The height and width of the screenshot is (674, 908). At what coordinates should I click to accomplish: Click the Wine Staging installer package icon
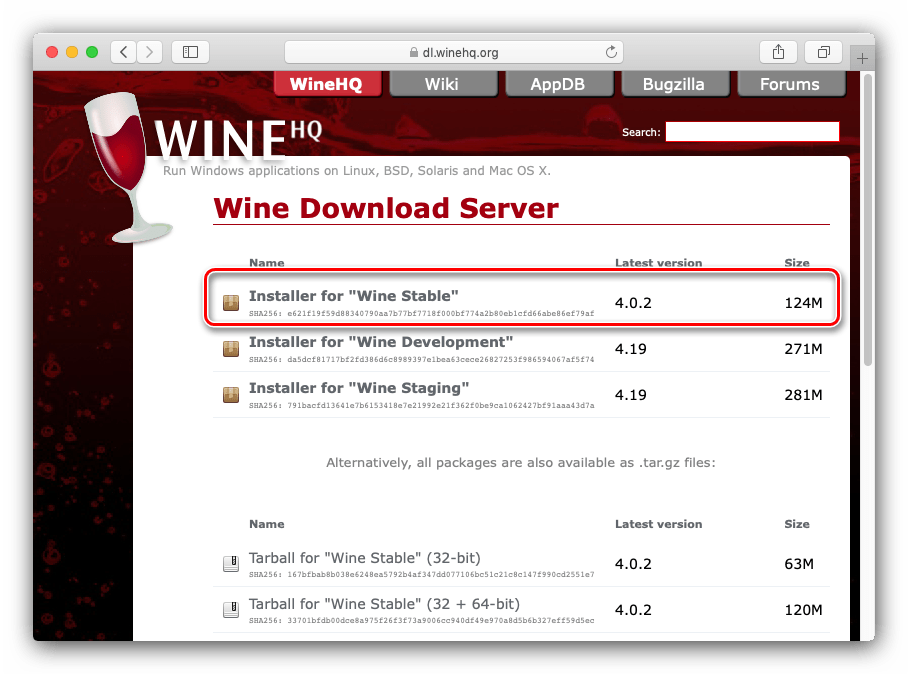[231, 394]
